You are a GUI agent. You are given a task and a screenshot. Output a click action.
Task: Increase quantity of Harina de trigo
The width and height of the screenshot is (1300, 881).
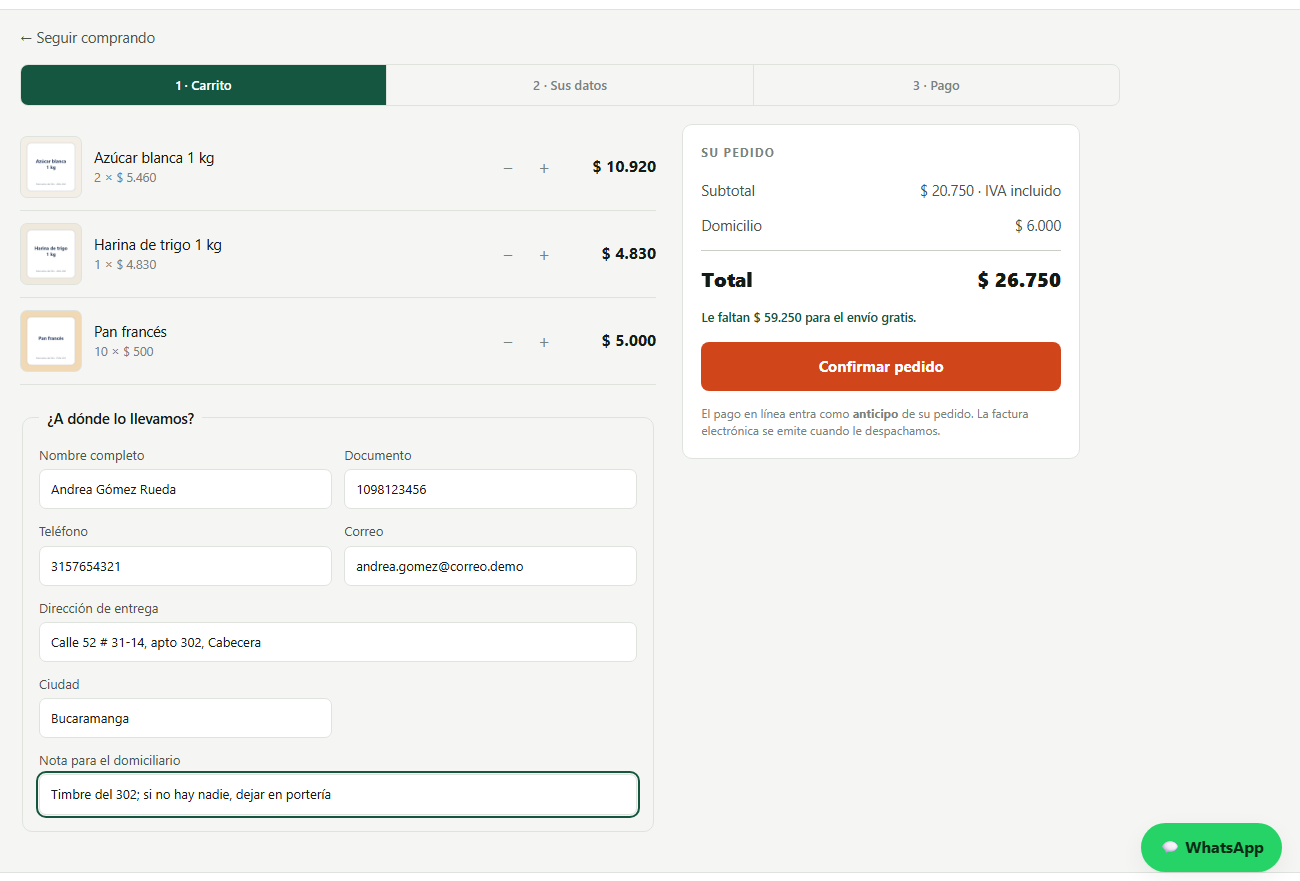(544, 255)
